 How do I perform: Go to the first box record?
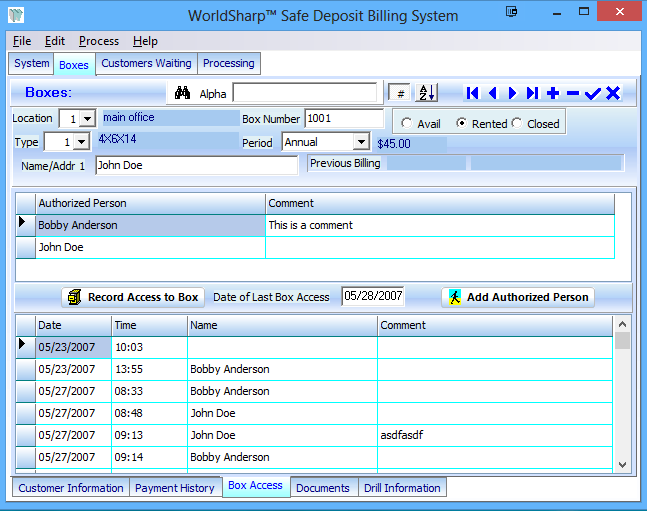pyautogui.click(x=473, y=93)
